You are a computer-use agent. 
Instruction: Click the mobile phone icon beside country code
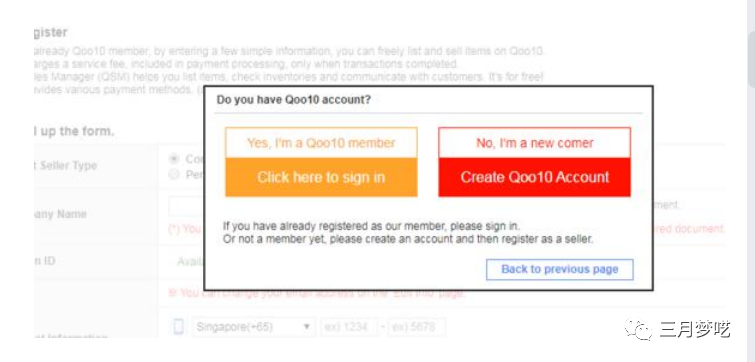(x=178, y=327)
